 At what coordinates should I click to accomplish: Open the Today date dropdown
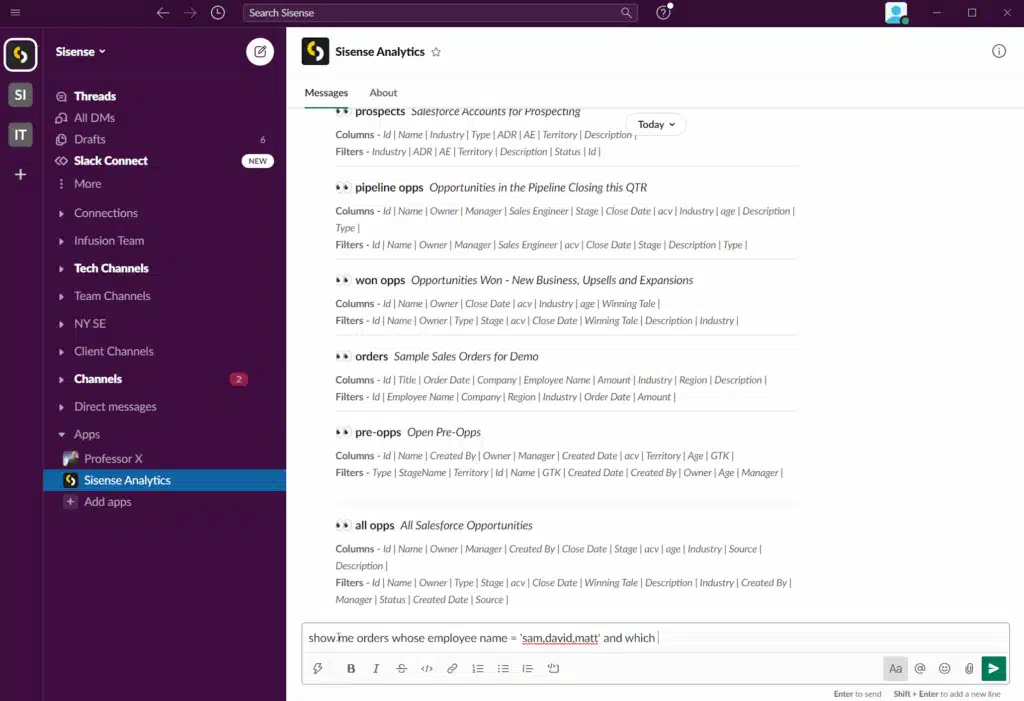(655, 124)
